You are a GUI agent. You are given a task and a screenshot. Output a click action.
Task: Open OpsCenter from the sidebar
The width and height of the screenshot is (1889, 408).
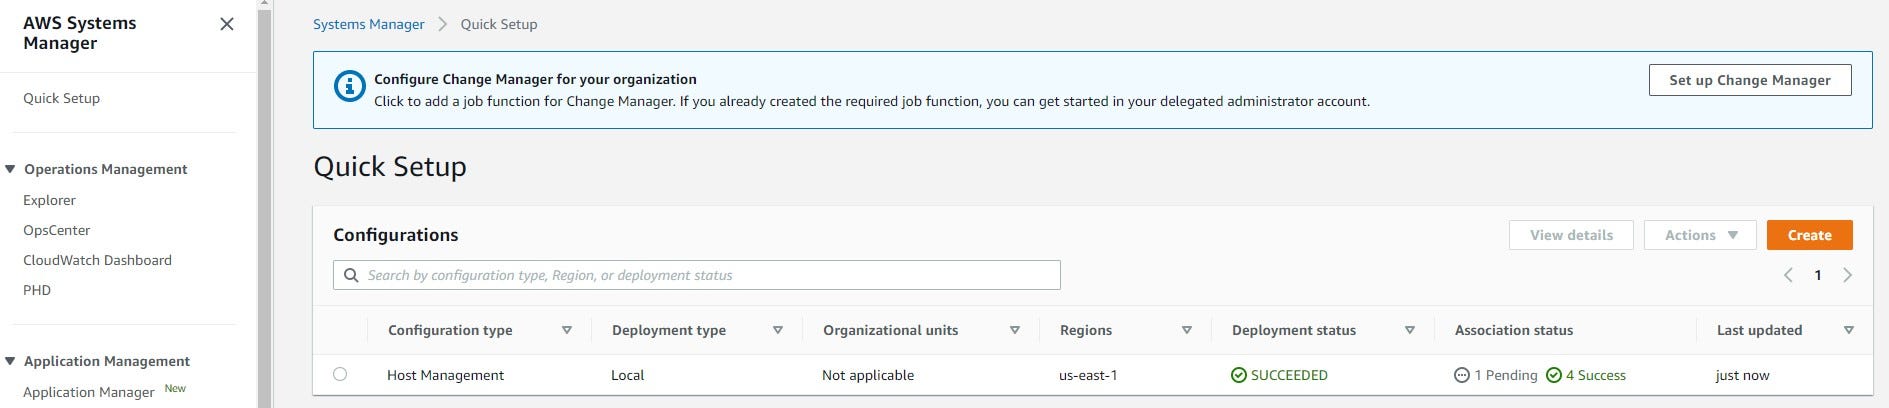(57, 230)
